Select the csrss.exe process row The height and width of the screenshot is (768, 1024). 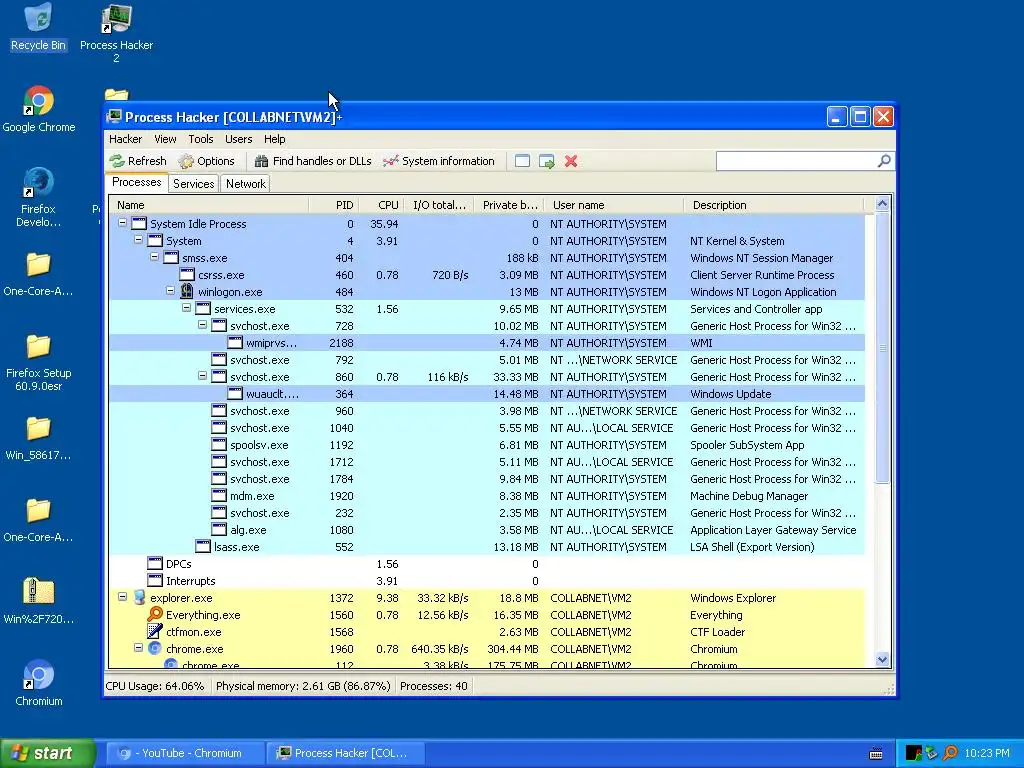tap(487, 275)
